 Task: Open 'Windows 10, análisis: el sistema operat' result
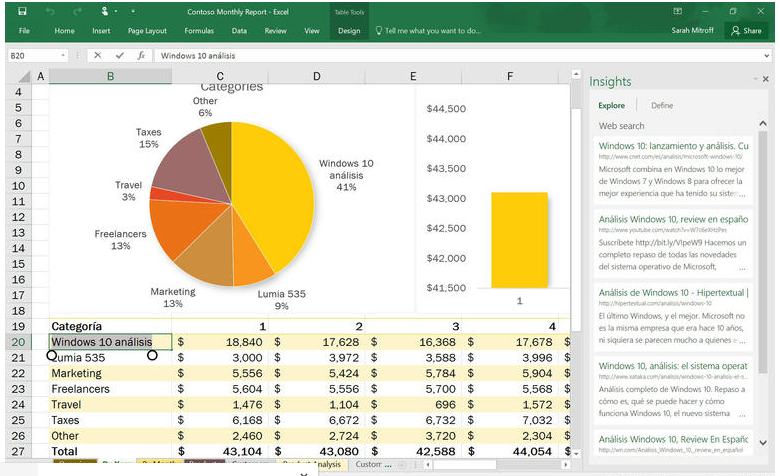click(x=673, y=366)
